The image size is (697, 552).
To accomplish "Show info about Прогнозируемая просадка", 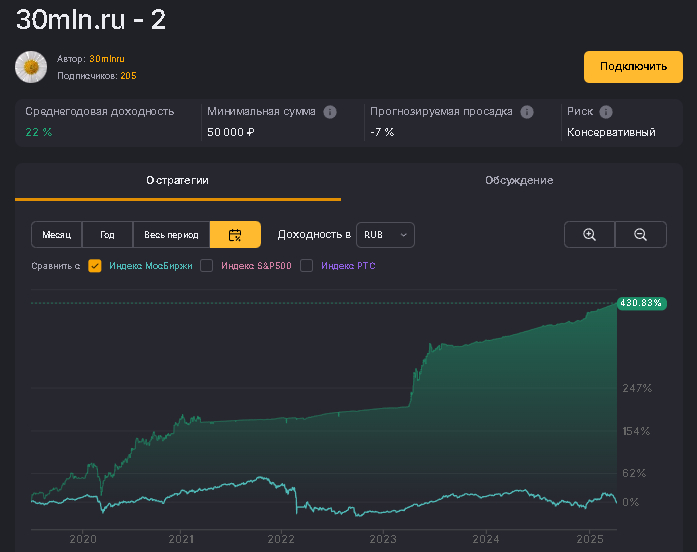I will (527, 112).
